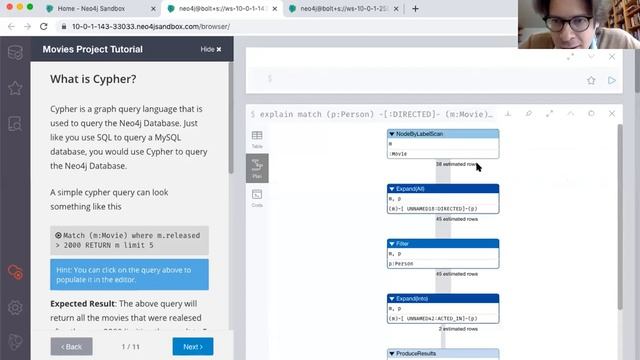Switch to the third neo4j@bolt tab
Screen dimensions: 640x360
pos(343,9)
